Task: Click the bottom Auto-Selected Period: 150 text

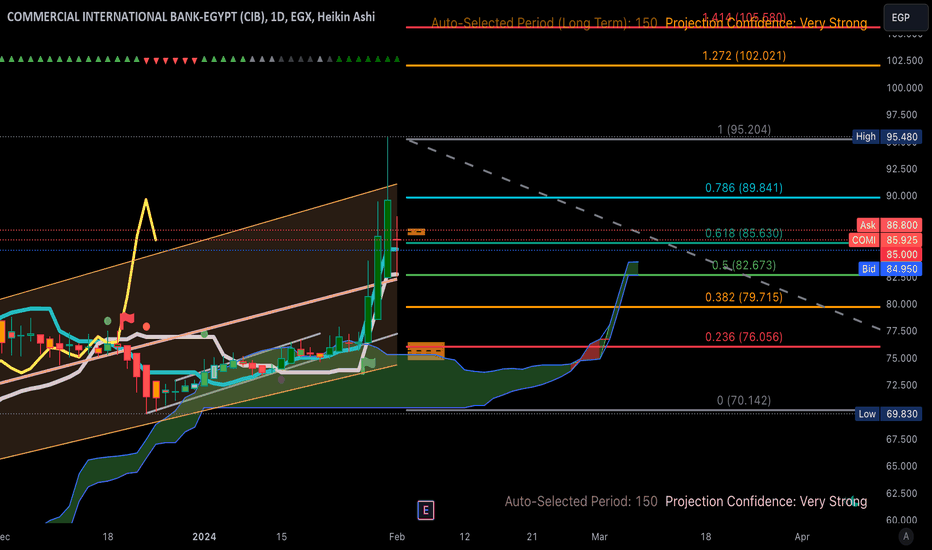Action: [x=581, y=501]
